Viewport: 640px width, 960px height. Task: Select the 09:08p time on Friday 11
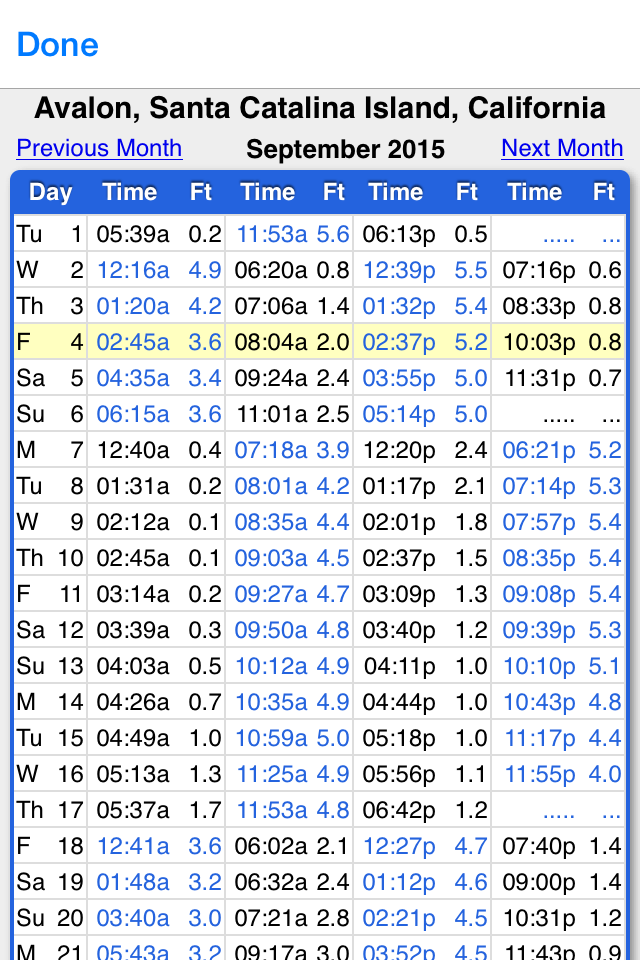[x=539, y=594]
